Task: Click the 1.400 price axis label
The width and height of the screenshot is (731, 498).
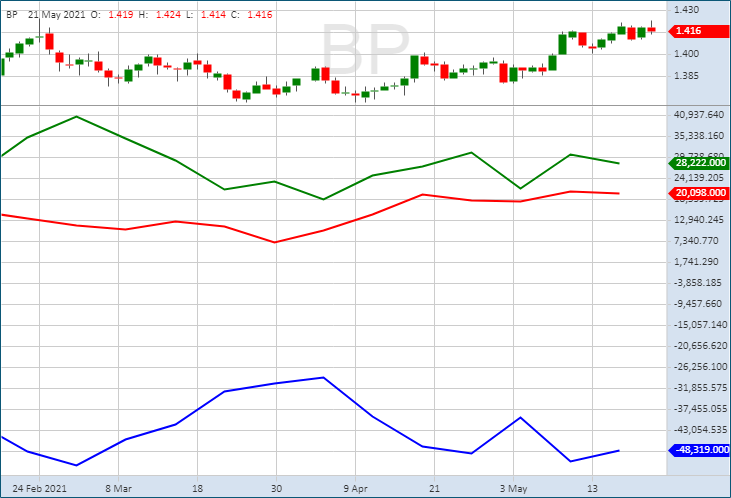Action: click(x=686, y=54)
